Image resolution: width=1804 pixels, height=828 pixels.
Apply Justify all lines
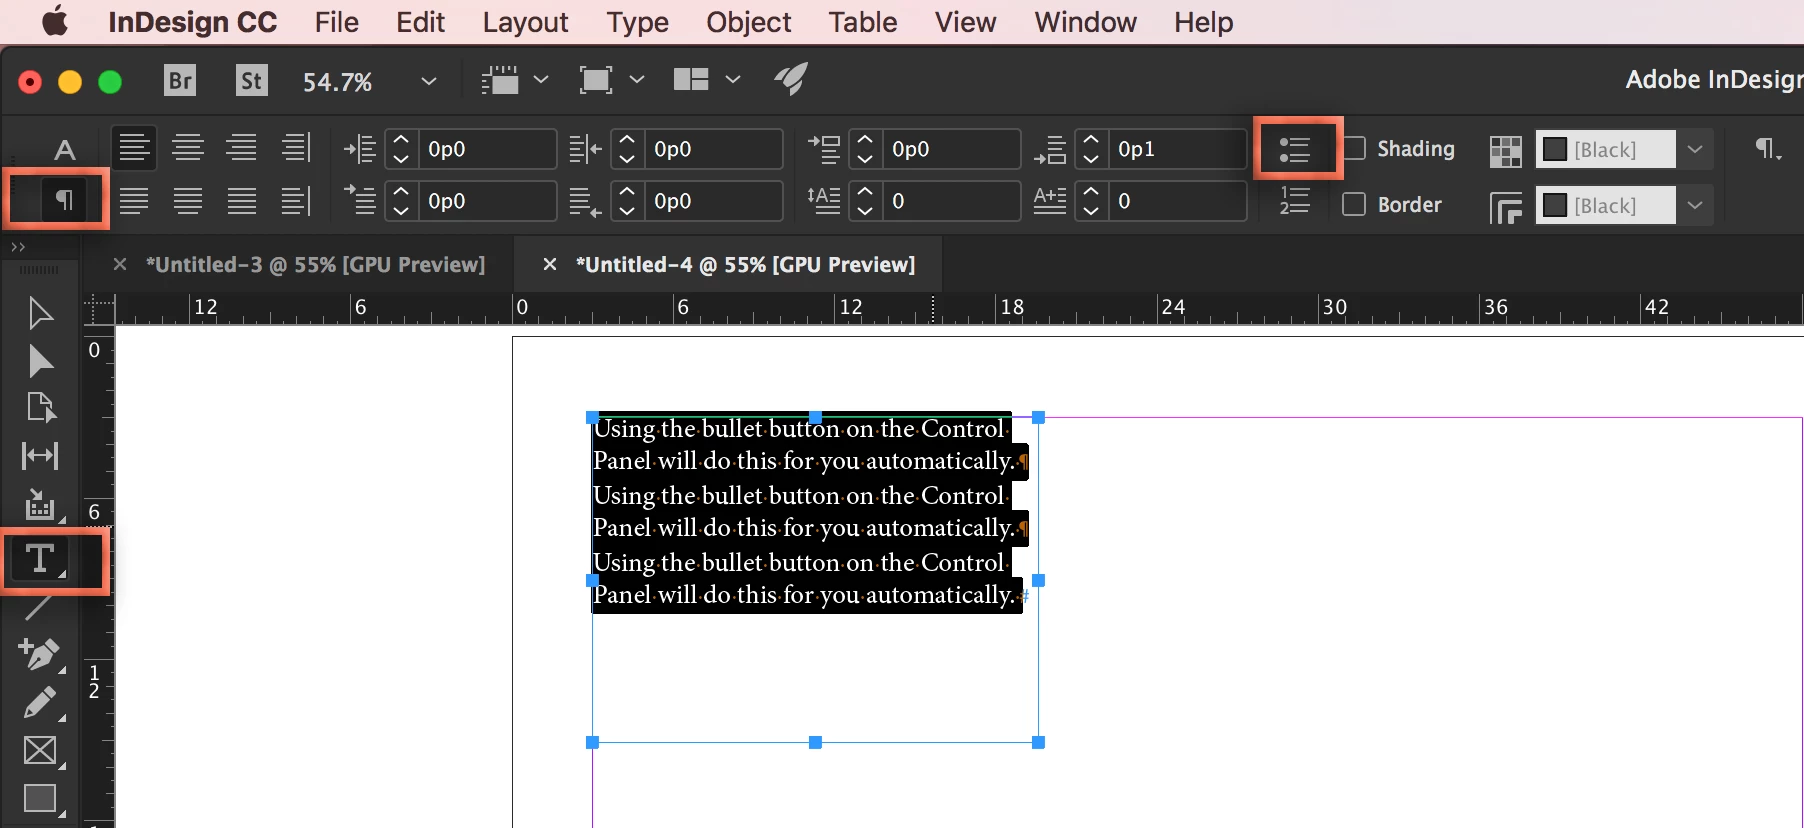(x=242, y=202)
